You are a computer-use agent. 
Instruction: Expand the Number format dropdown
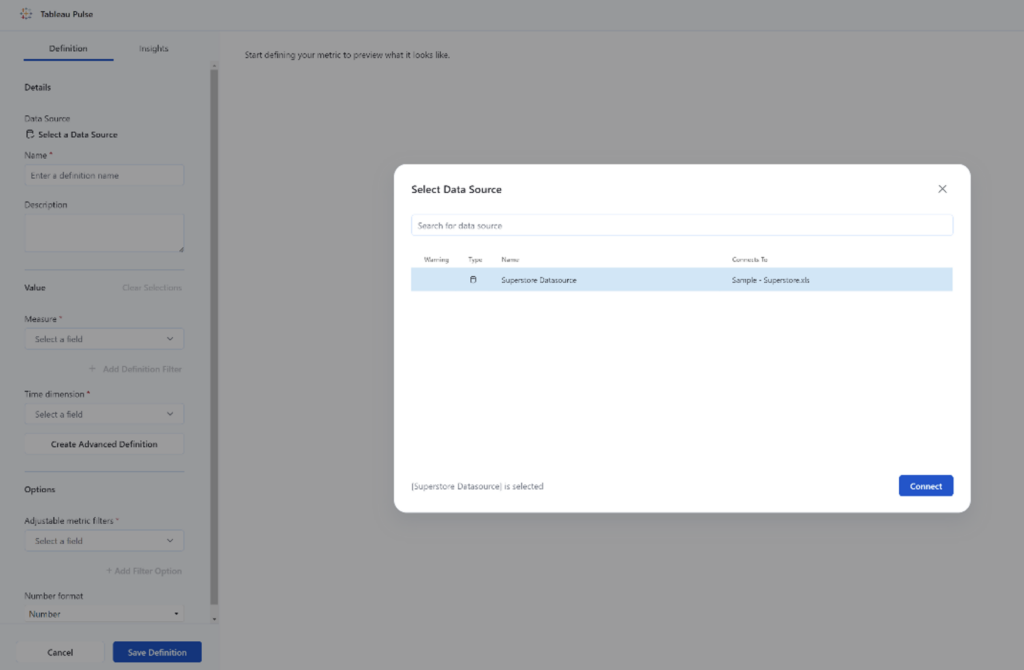(x=104, y=613)
